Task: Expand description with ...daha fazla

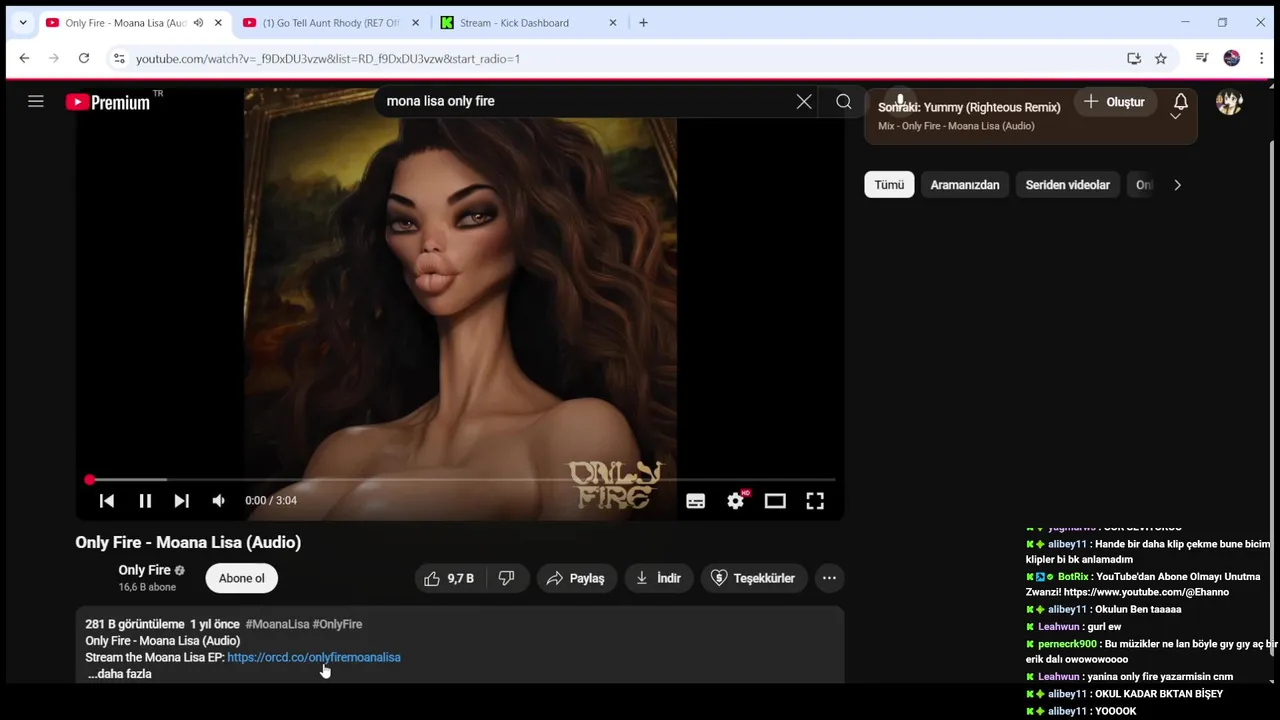Action: 120,674
